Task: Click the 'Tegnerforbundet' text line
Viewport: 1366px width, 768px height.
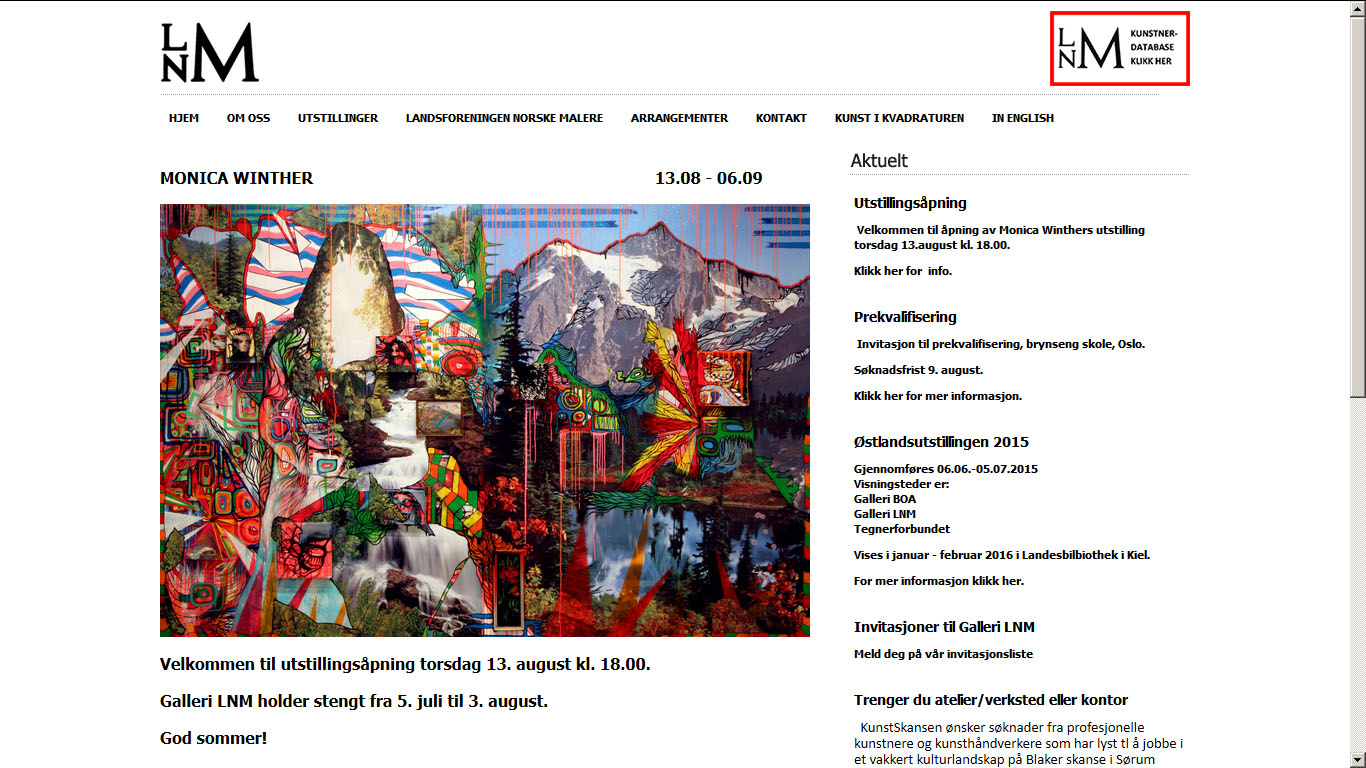Action: [902, 529]
